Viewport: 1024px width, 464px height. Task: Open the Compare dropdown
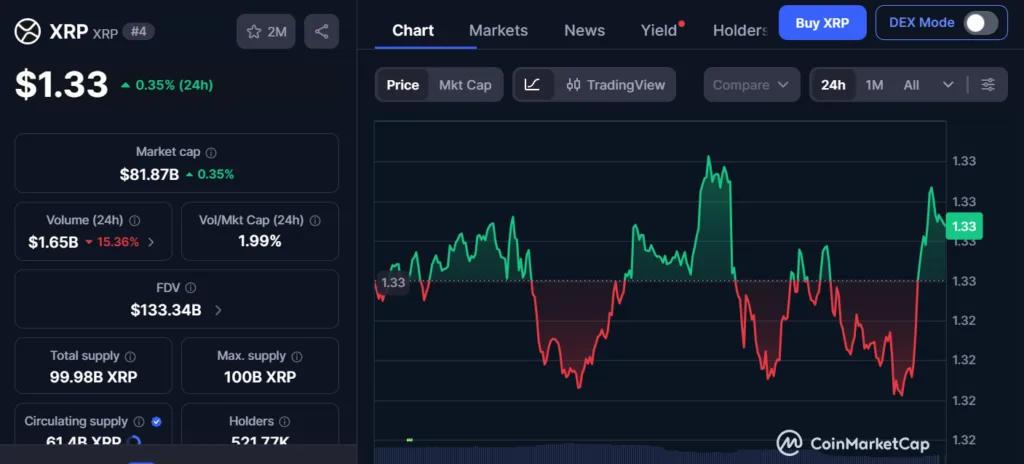click(752, 85)
